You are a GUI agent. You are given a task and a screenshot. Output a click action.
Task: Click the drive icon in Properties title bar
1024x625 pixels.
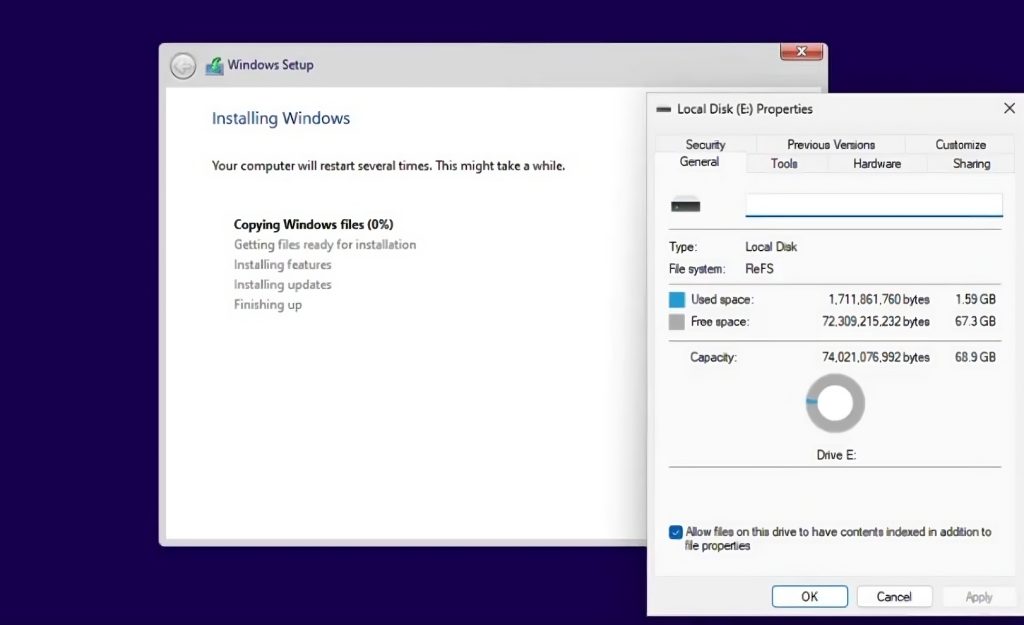(x=664, y=110)
